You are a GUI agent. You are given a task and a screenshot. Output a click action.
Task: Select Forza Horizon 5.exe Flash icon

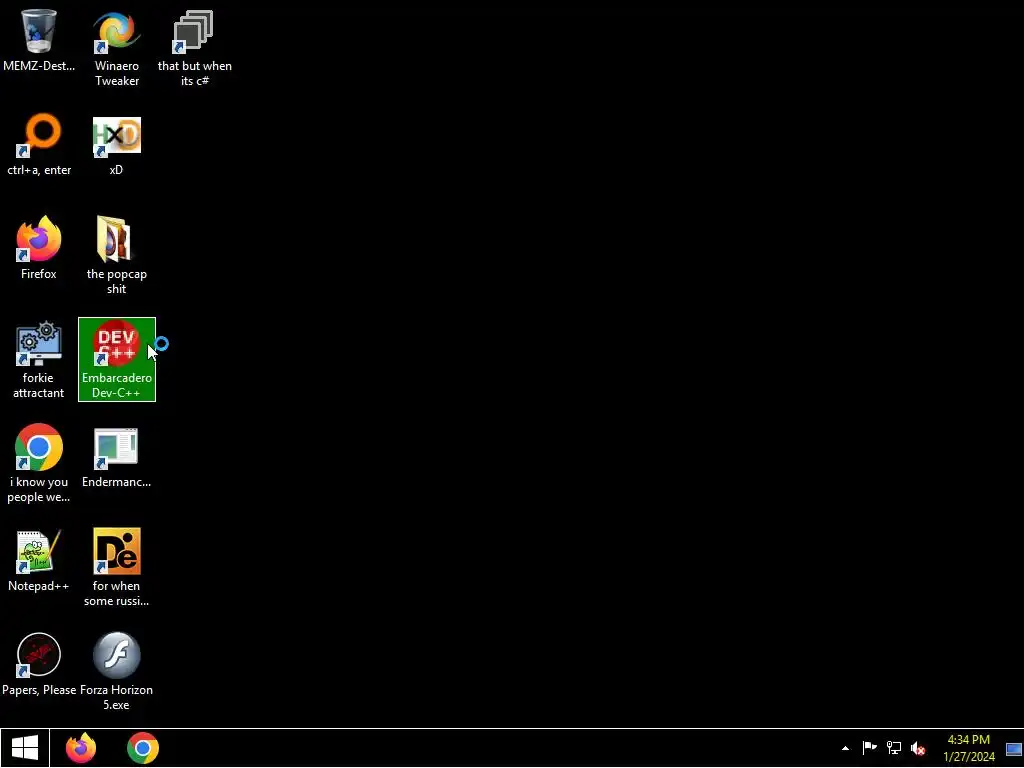116,671
